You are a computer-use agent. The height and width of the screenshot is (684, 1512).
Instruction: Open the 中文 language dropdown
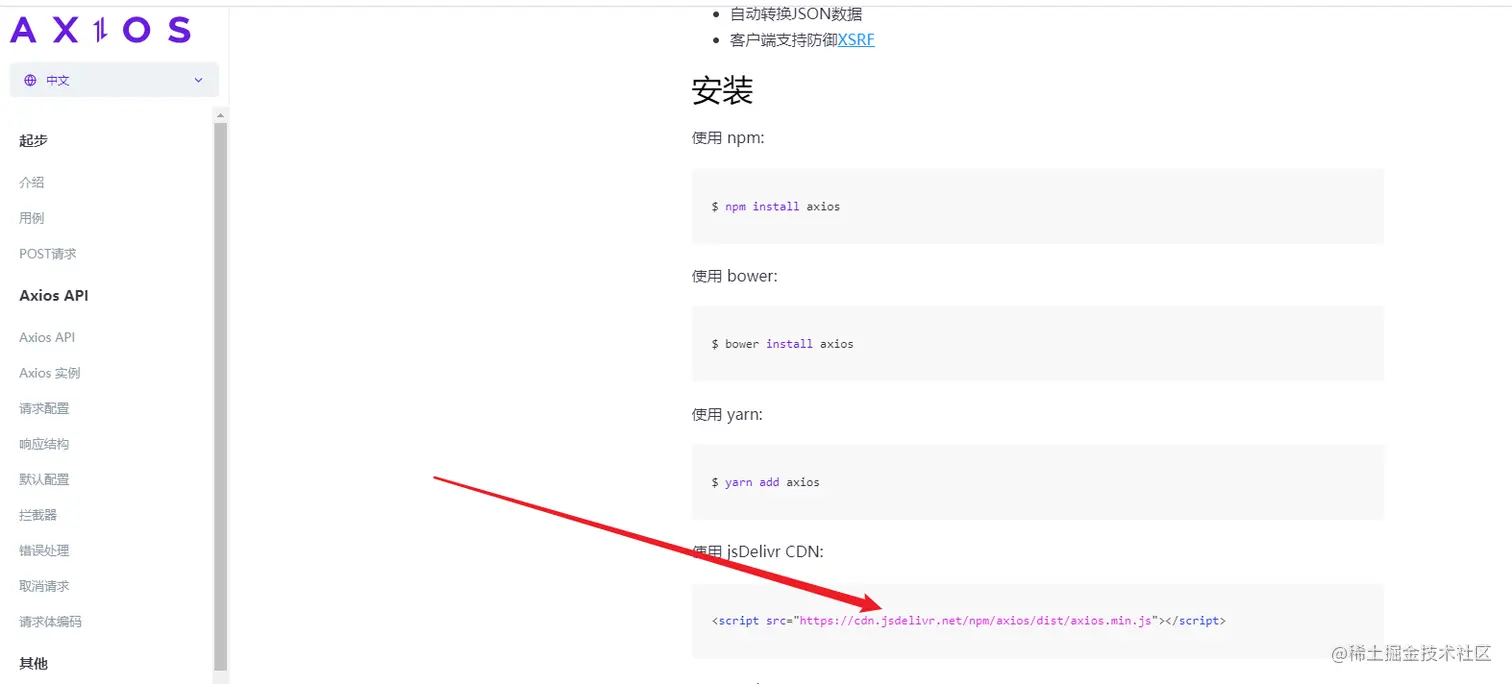pos(114,80)
